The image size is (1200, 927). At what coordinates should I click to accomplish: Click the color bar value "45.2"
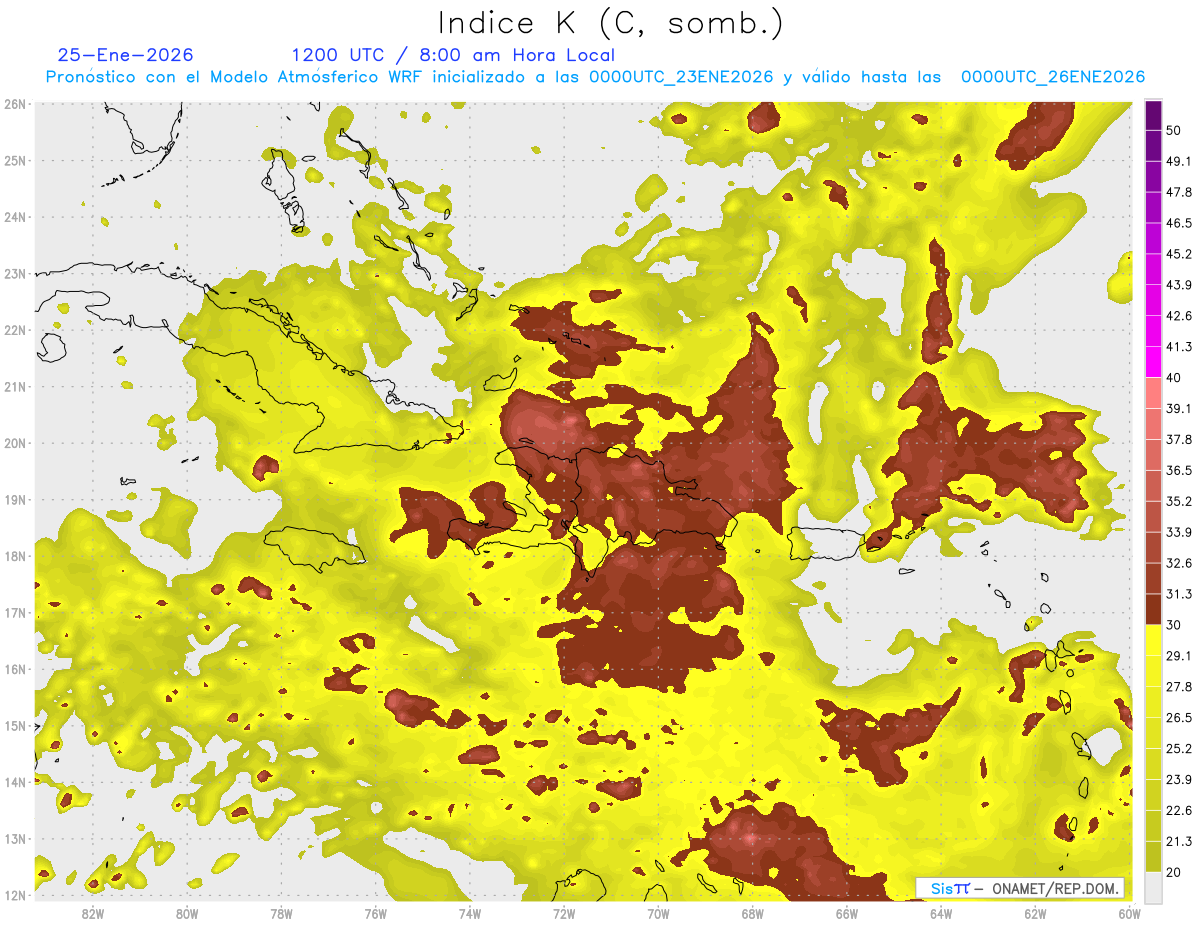(x=1179, y=254)
